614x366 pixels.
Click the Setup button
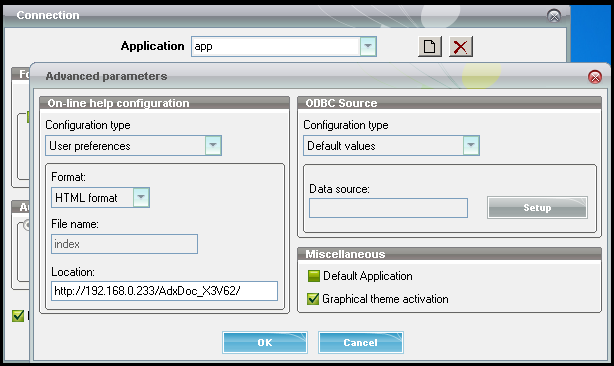pyautogui.click(x=537, y=207)
